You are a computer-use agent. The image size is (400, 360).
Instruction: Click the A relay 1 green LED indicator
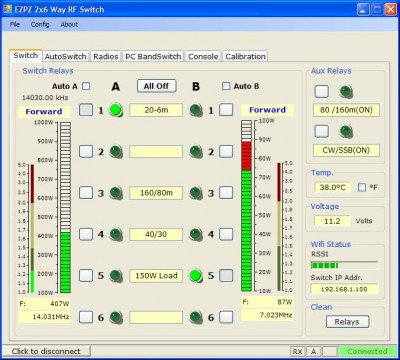pyautogui.click(x=116, y=110)
